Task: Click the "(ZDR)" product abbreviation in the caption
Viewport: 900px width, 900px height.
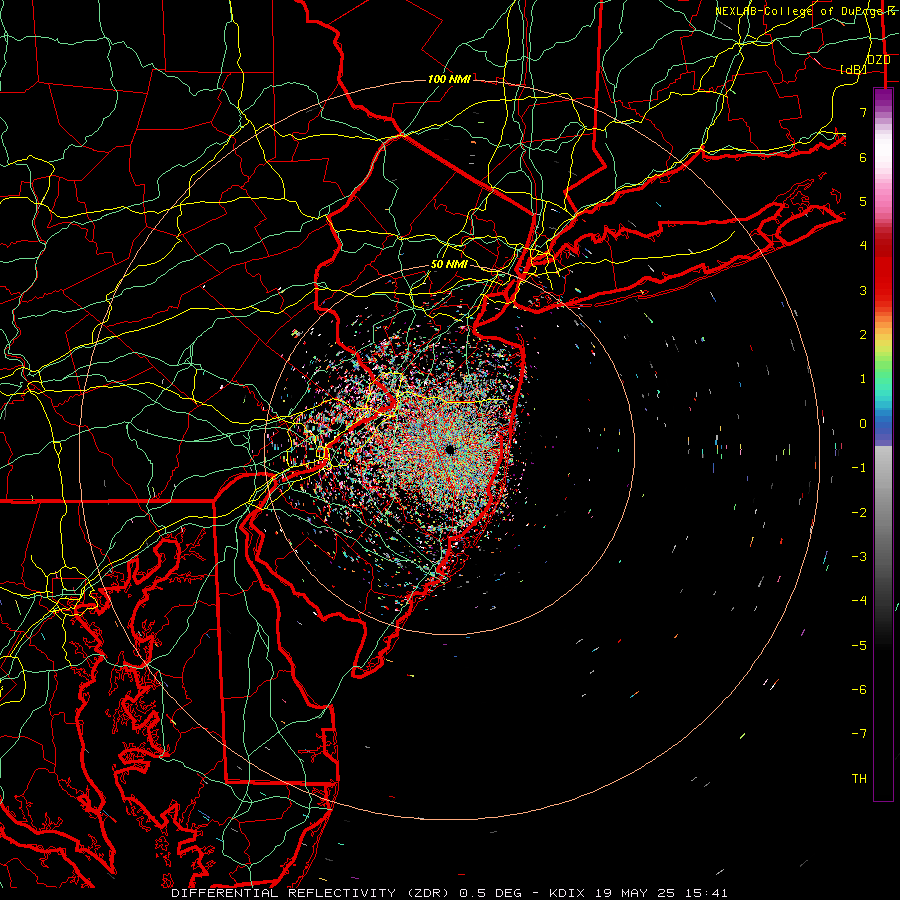Action: click(x=428, y=893)
